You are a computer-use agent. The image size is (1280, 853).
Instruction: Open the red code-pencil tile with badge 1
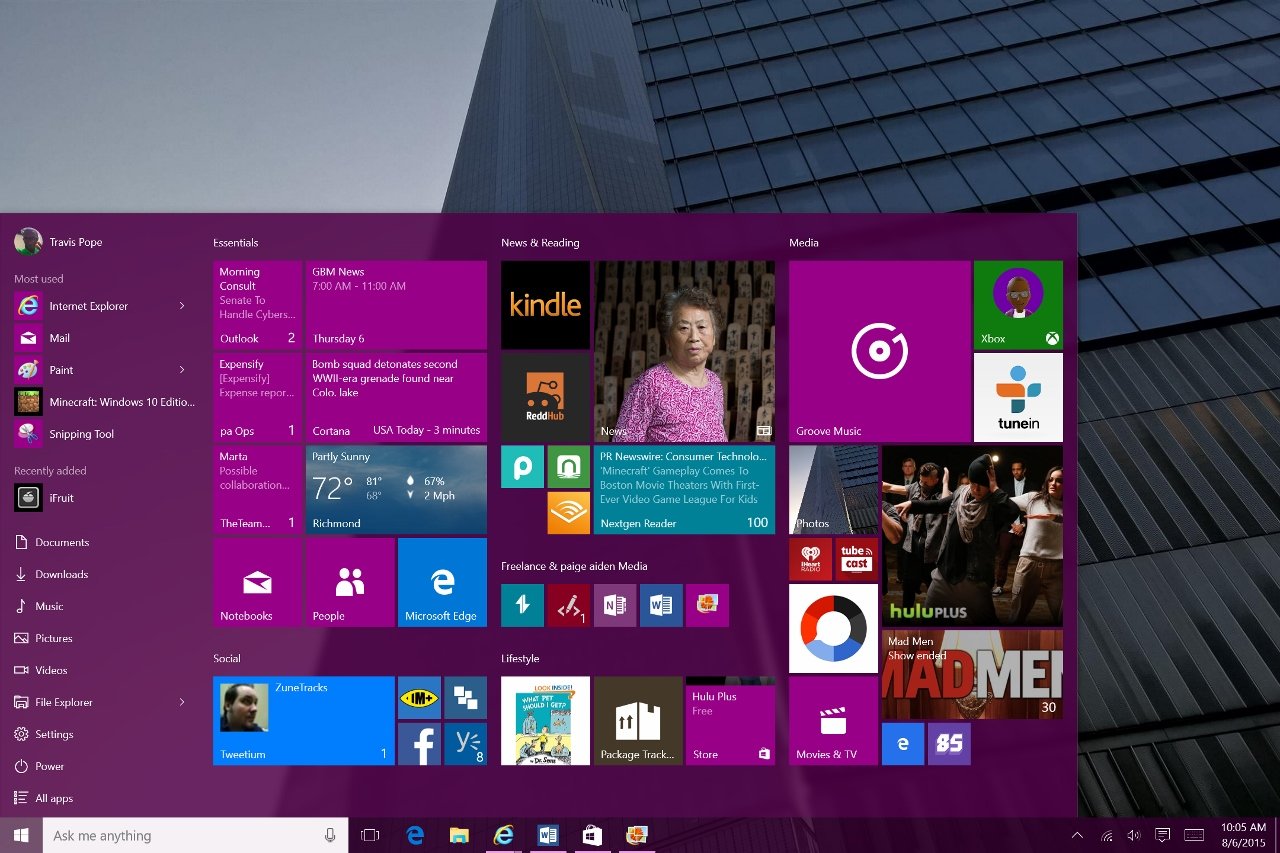[568, 605]
